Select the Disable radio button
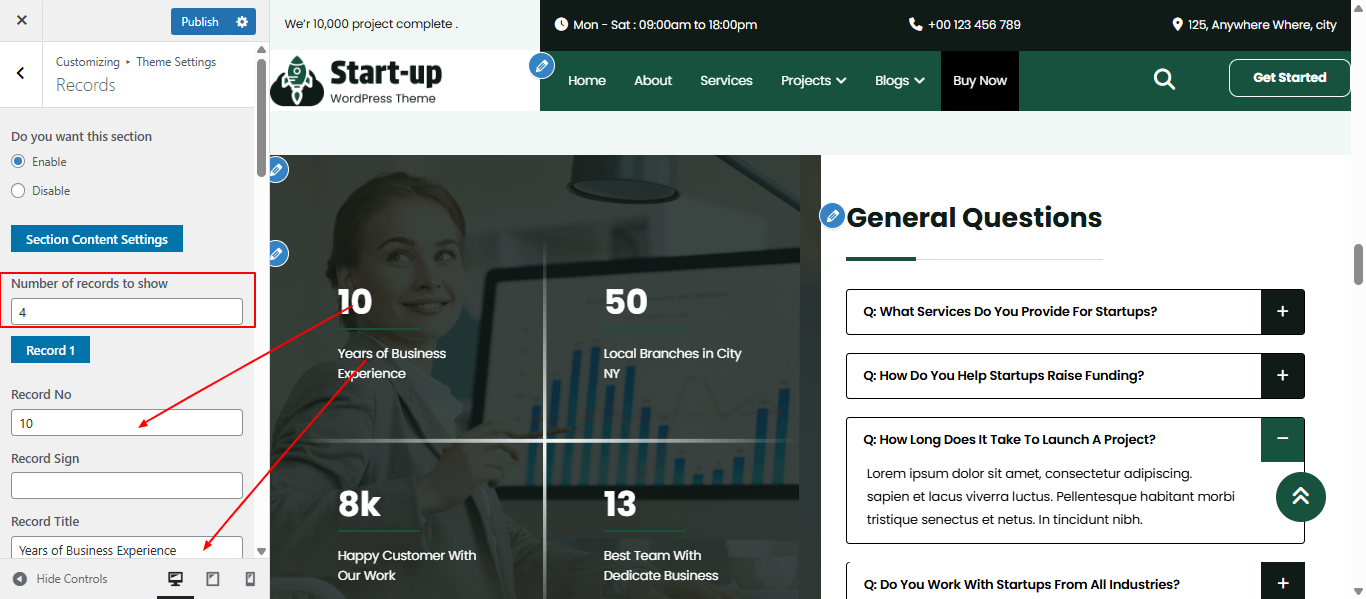 tap(17, 190)
